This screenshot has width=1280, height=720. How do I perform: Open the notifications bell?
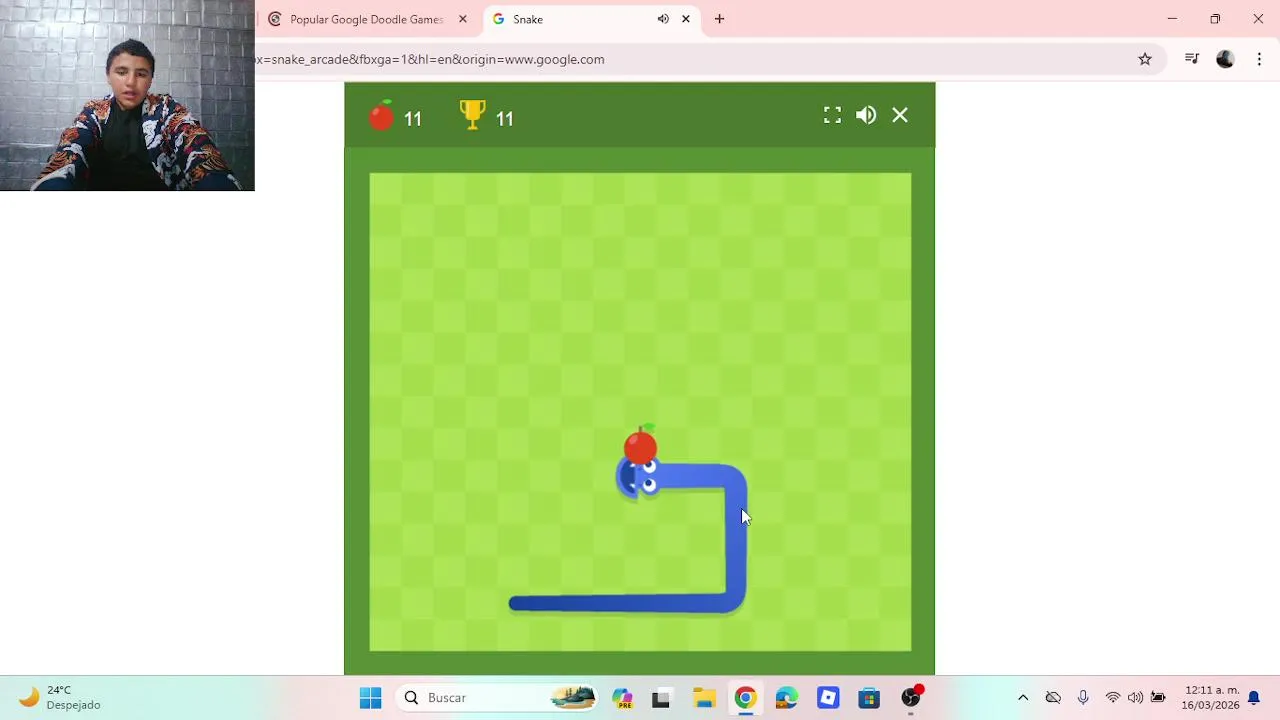[1253, 698]
